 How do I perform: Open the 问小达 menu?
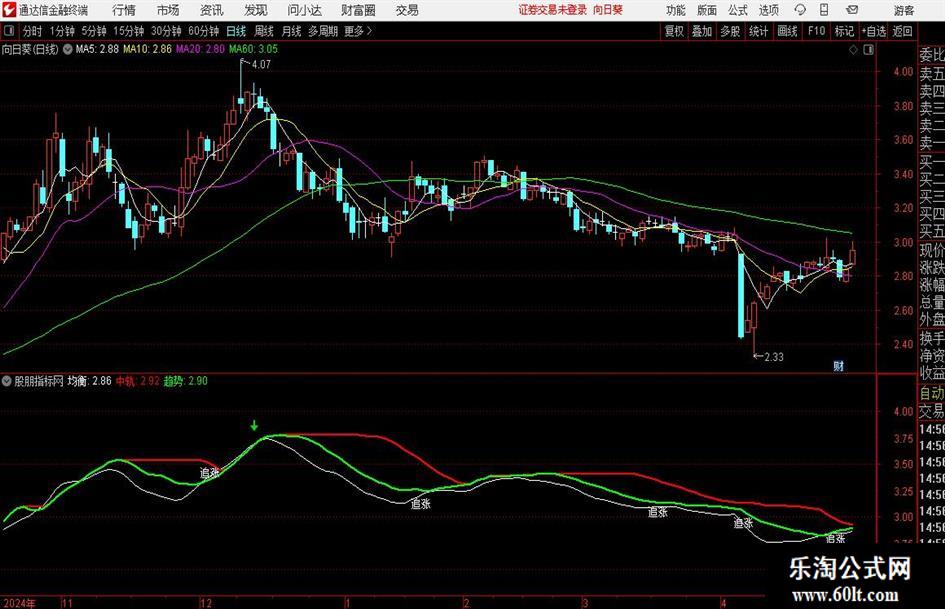[x=304, y=10]
